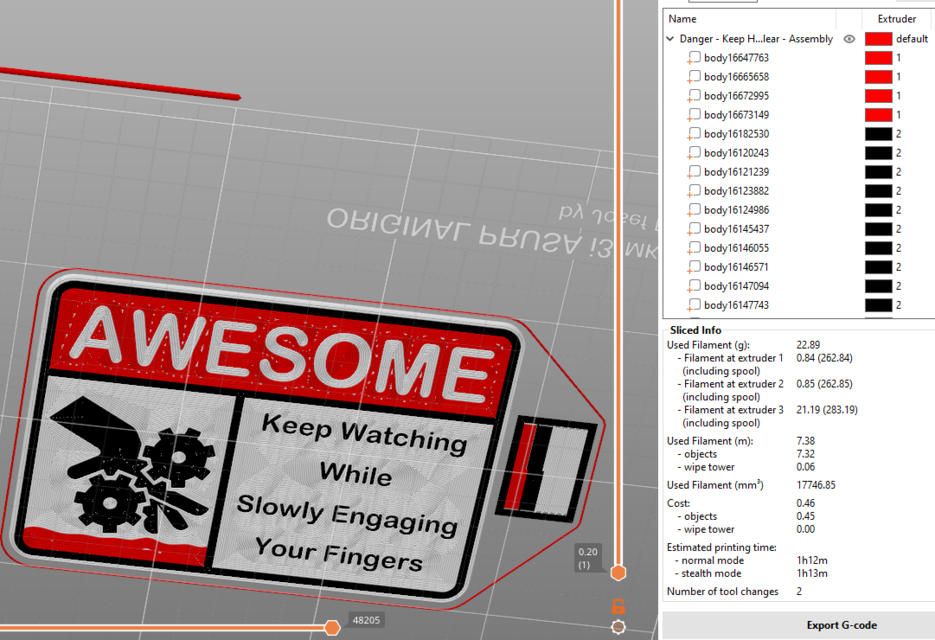Hide the Danger assembly with the eye icon

pyautogui.click(x=849, y=38)
